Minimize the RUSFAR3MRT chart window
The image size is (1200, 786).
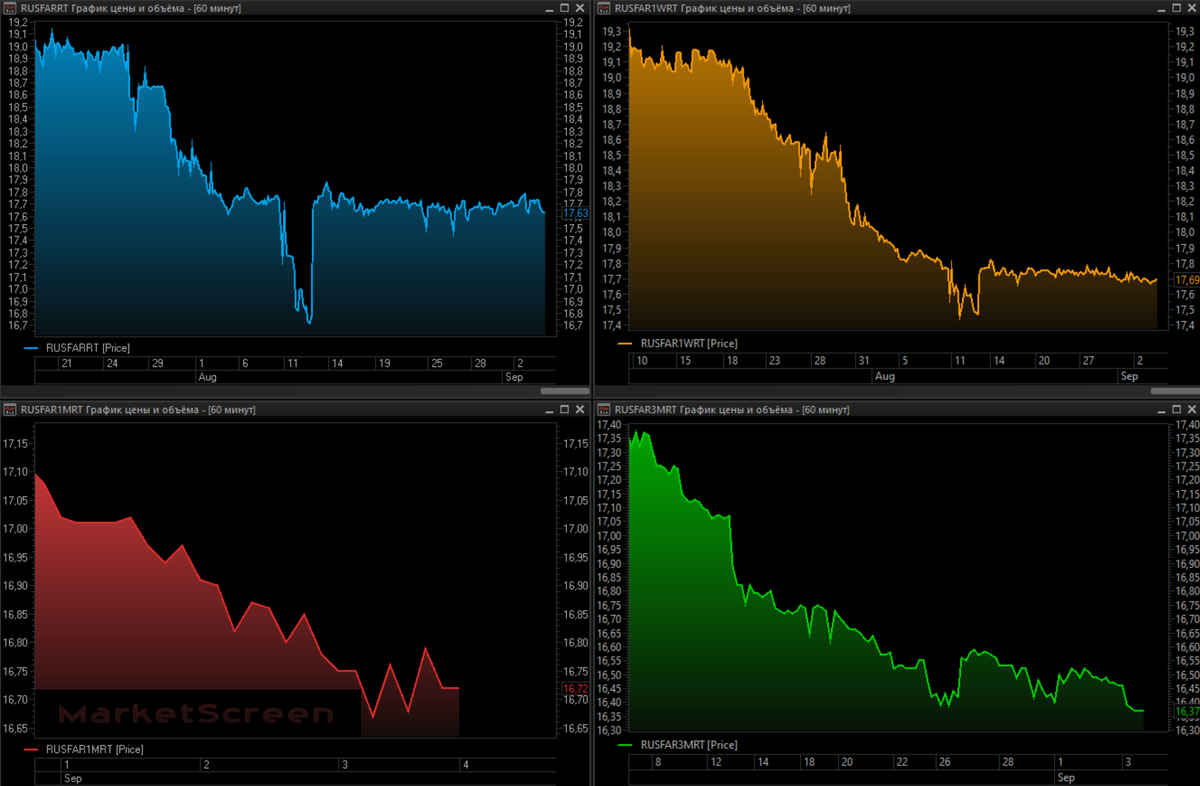1160,410
